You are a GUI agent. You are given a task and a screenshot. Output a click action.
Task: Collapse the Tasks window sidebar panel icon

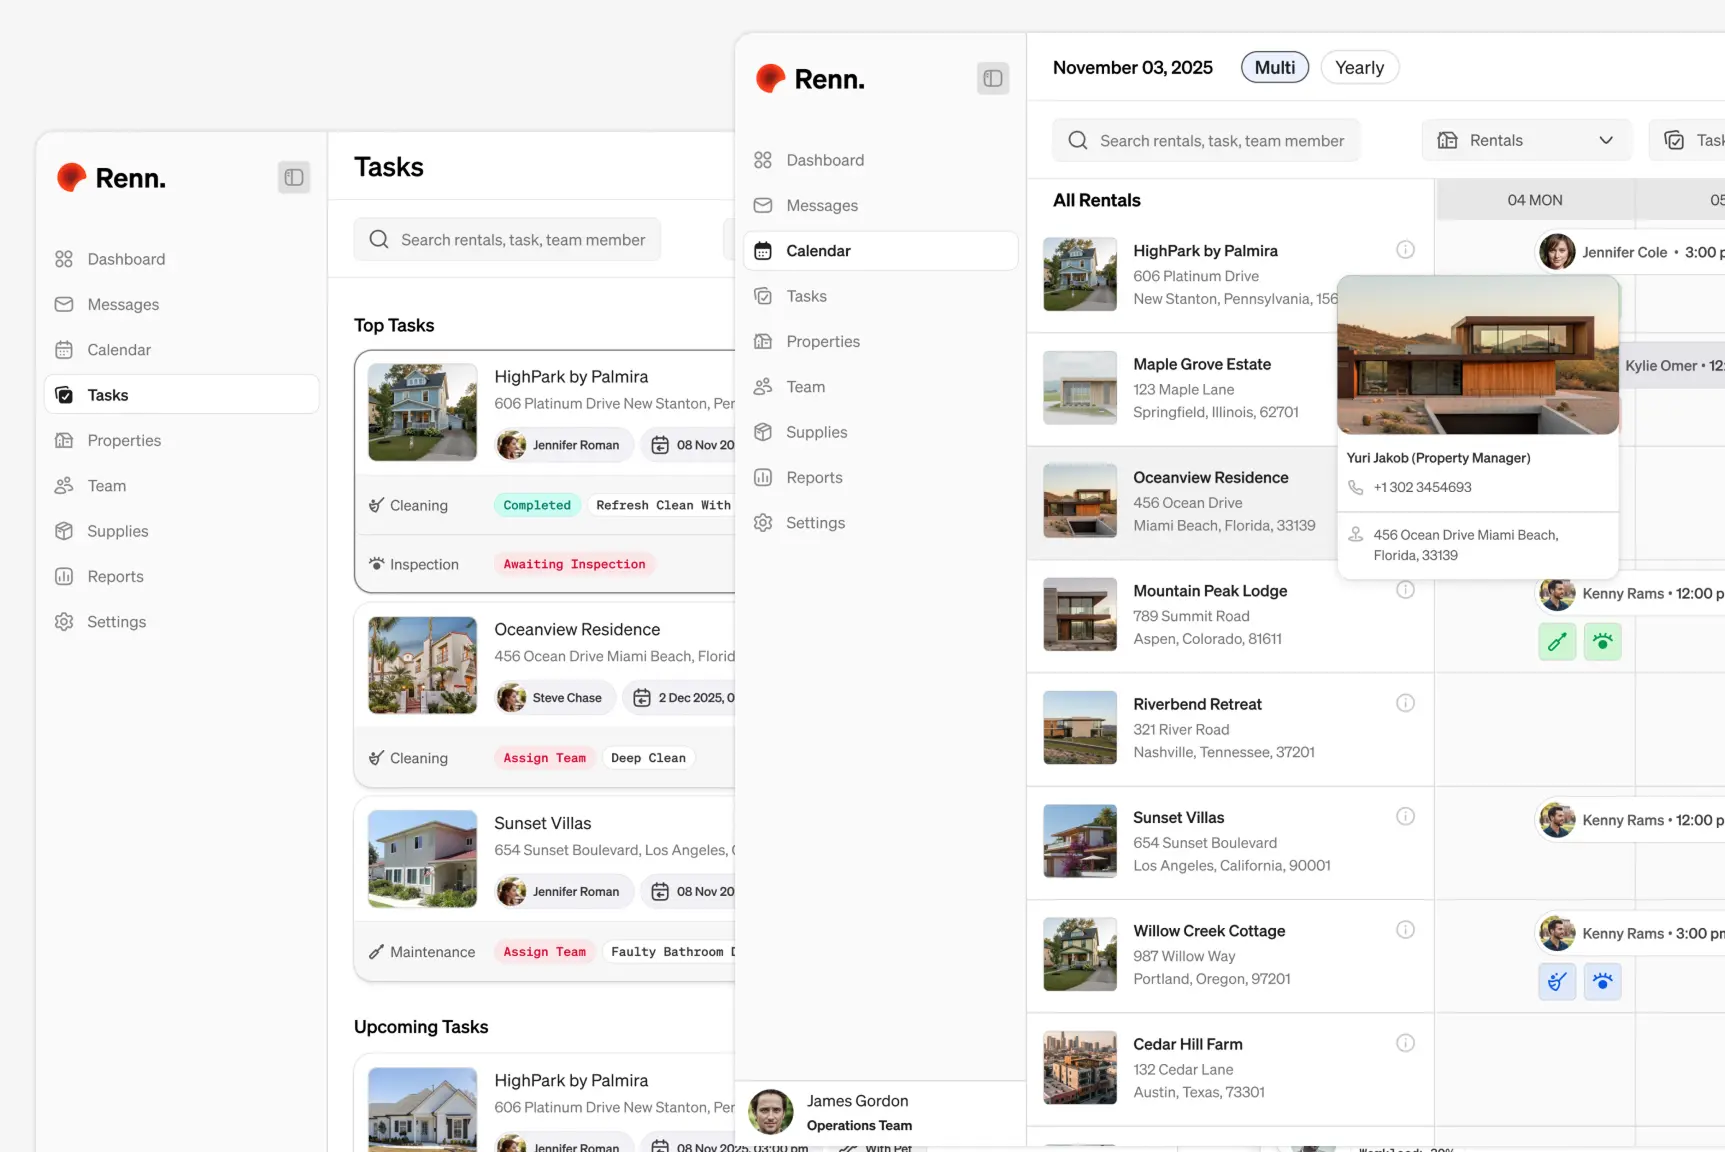pos(293,177)
